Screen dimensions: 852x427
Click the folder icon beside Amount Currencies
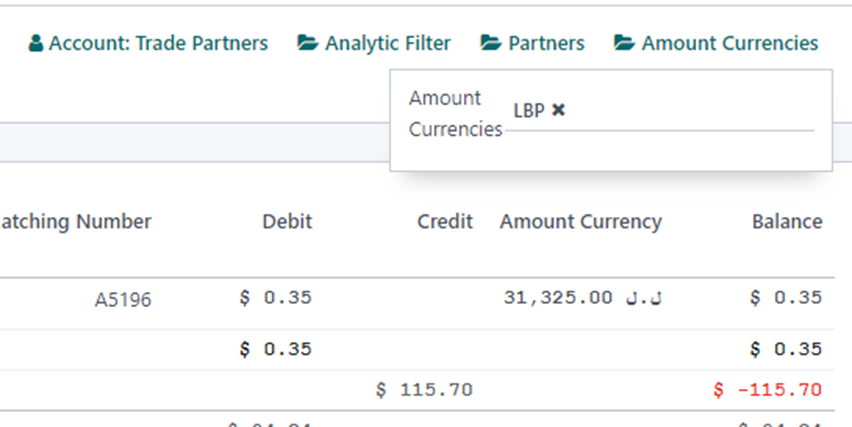[624, 42]
